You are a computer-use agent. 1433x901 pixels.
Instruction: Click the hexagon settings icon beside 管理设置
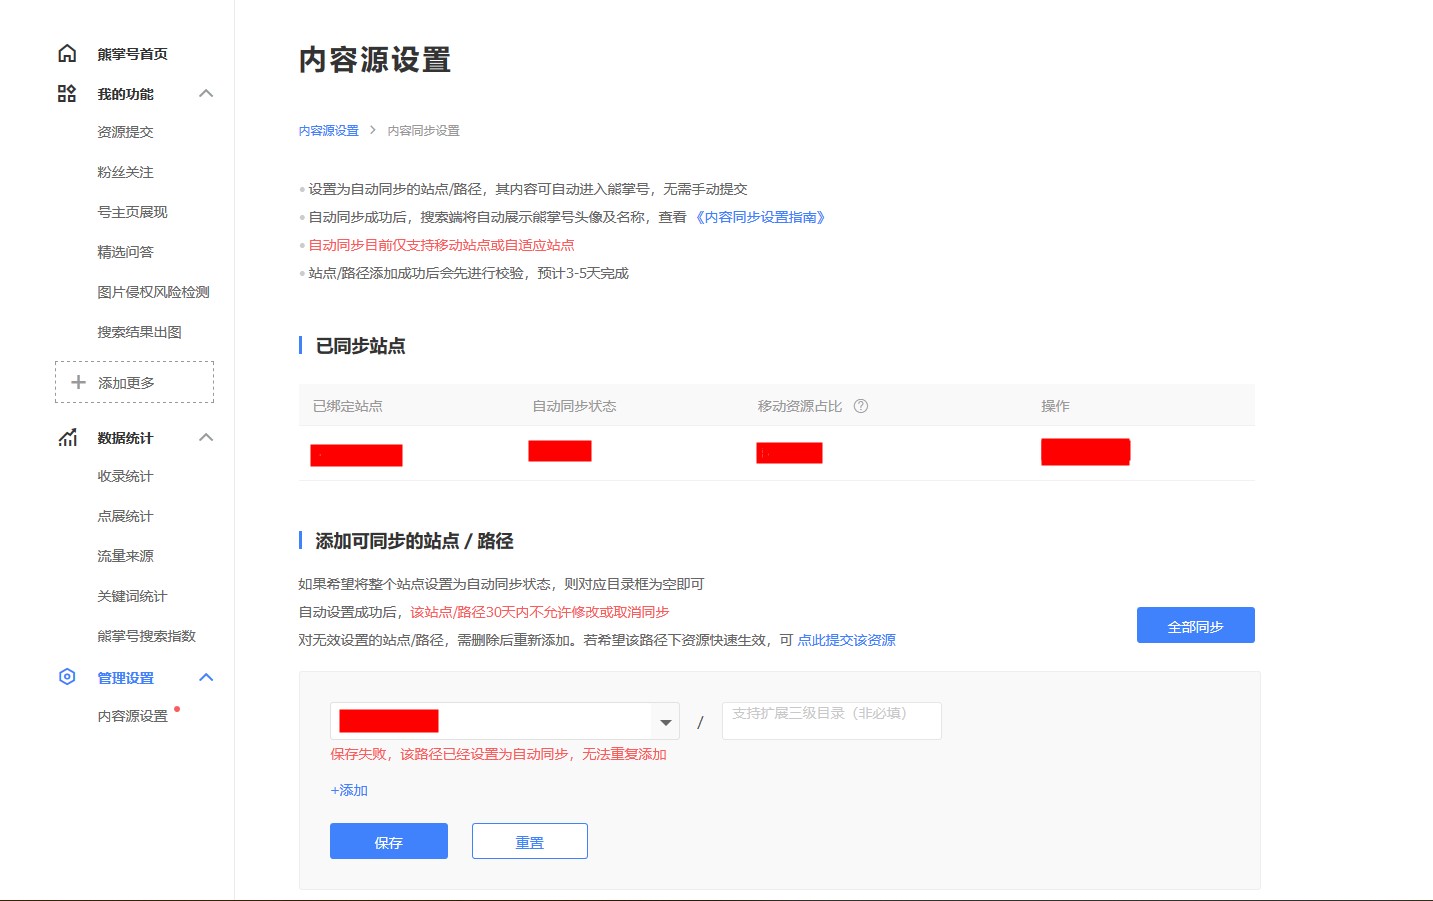[67, 677]
